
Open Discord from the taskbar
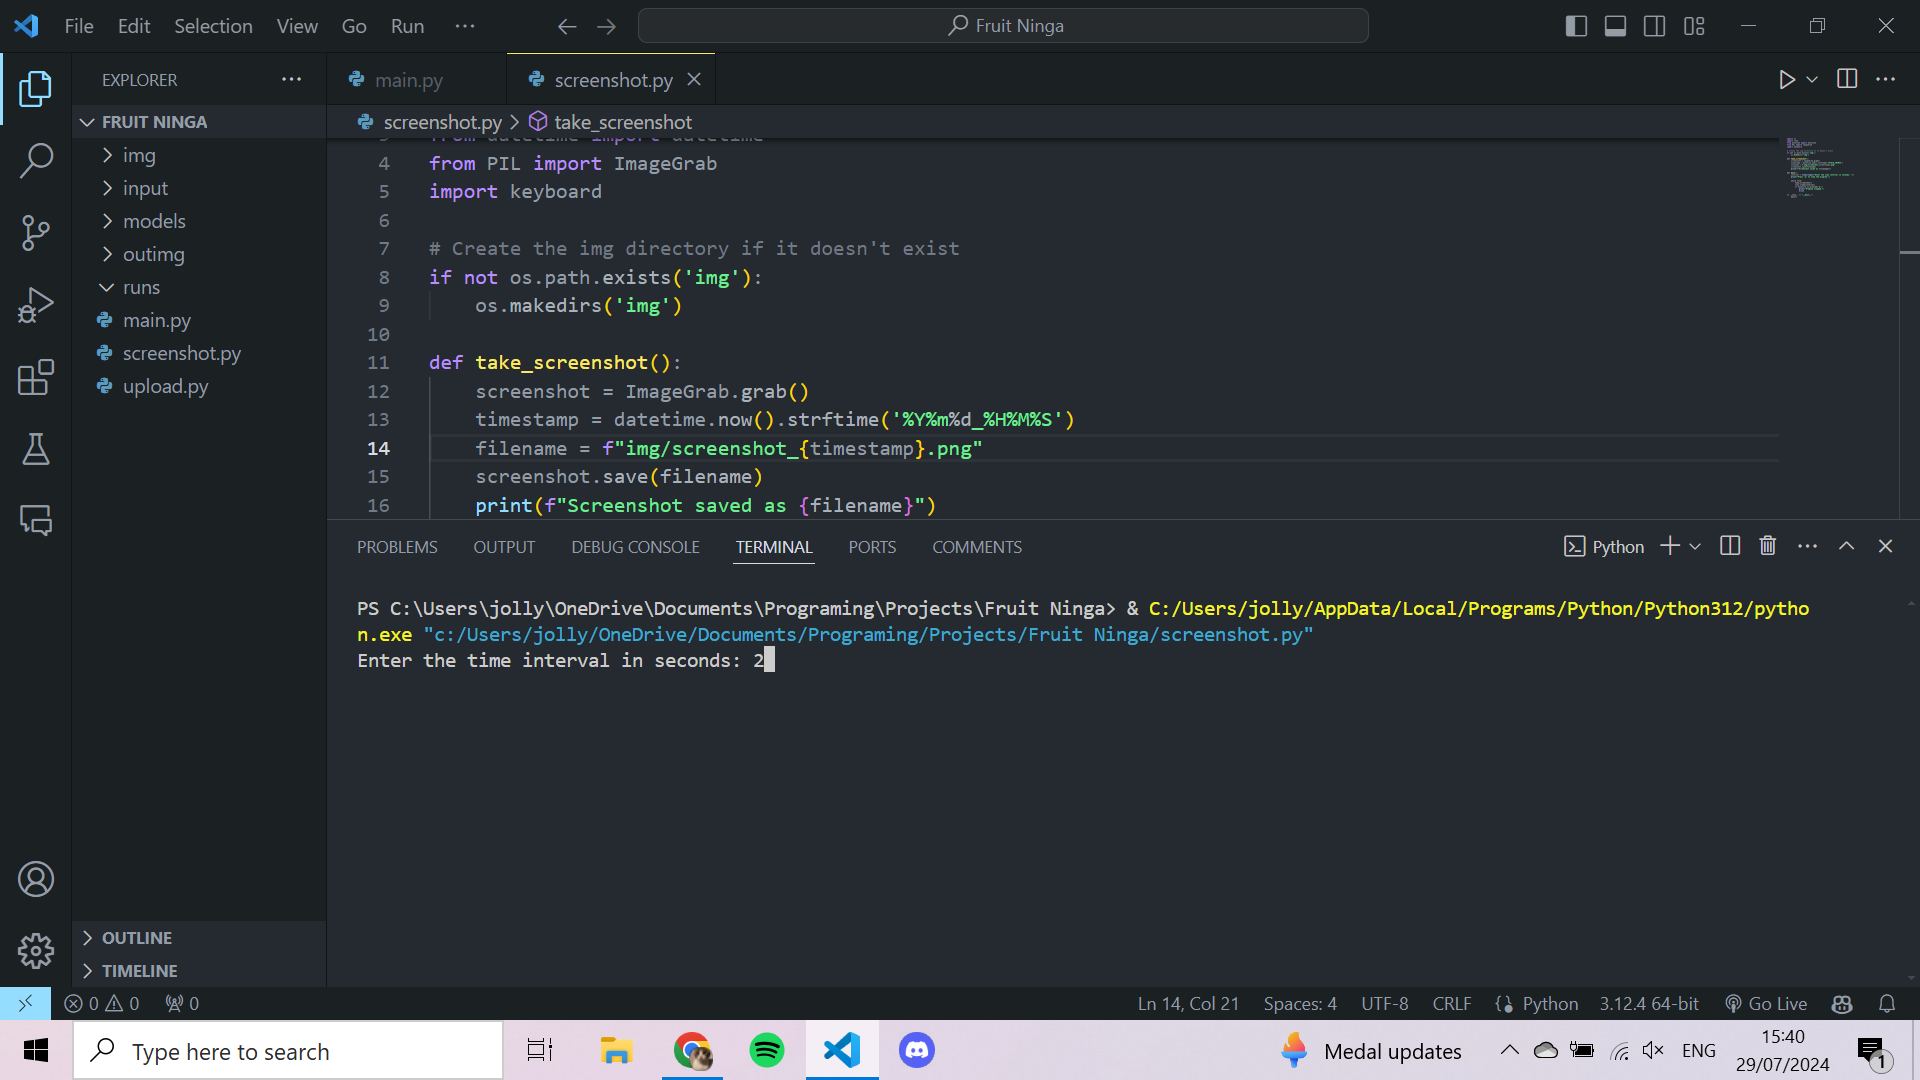click(917, 1050)
